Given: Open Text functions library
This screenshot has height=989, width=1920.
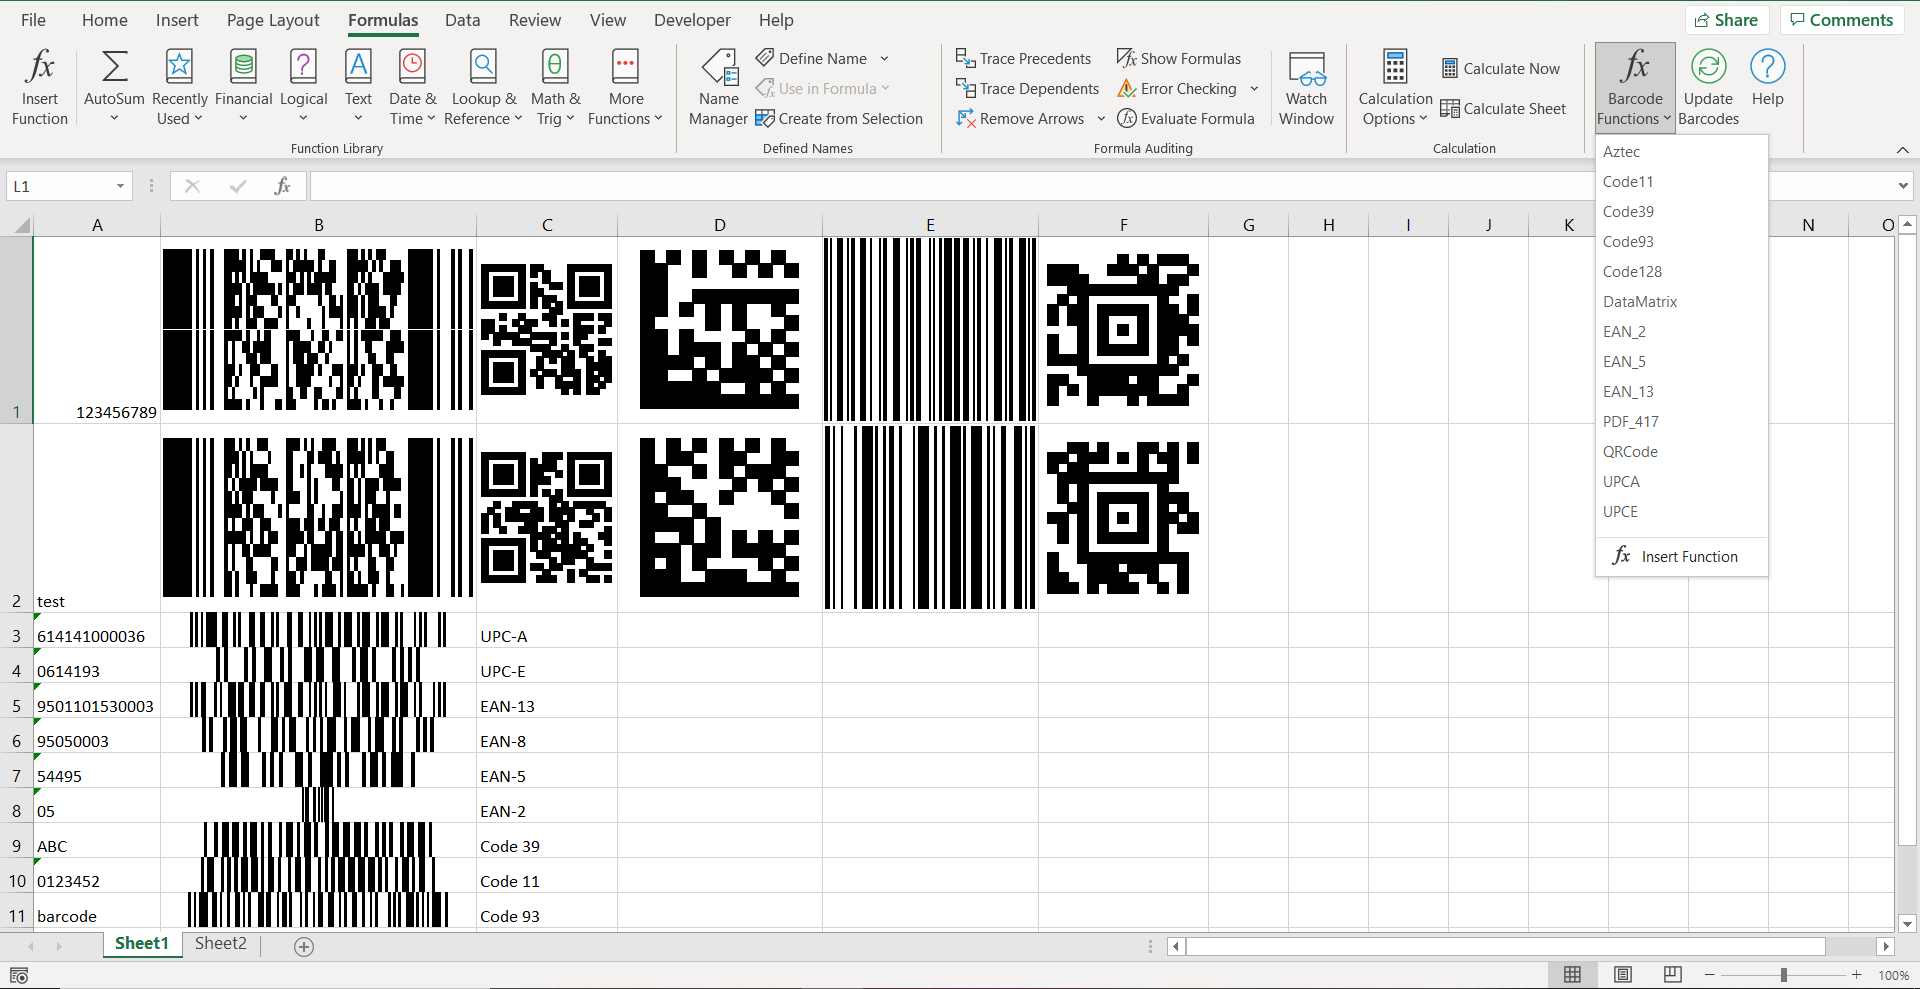Looking at the screenshot, I should point(358,87).
